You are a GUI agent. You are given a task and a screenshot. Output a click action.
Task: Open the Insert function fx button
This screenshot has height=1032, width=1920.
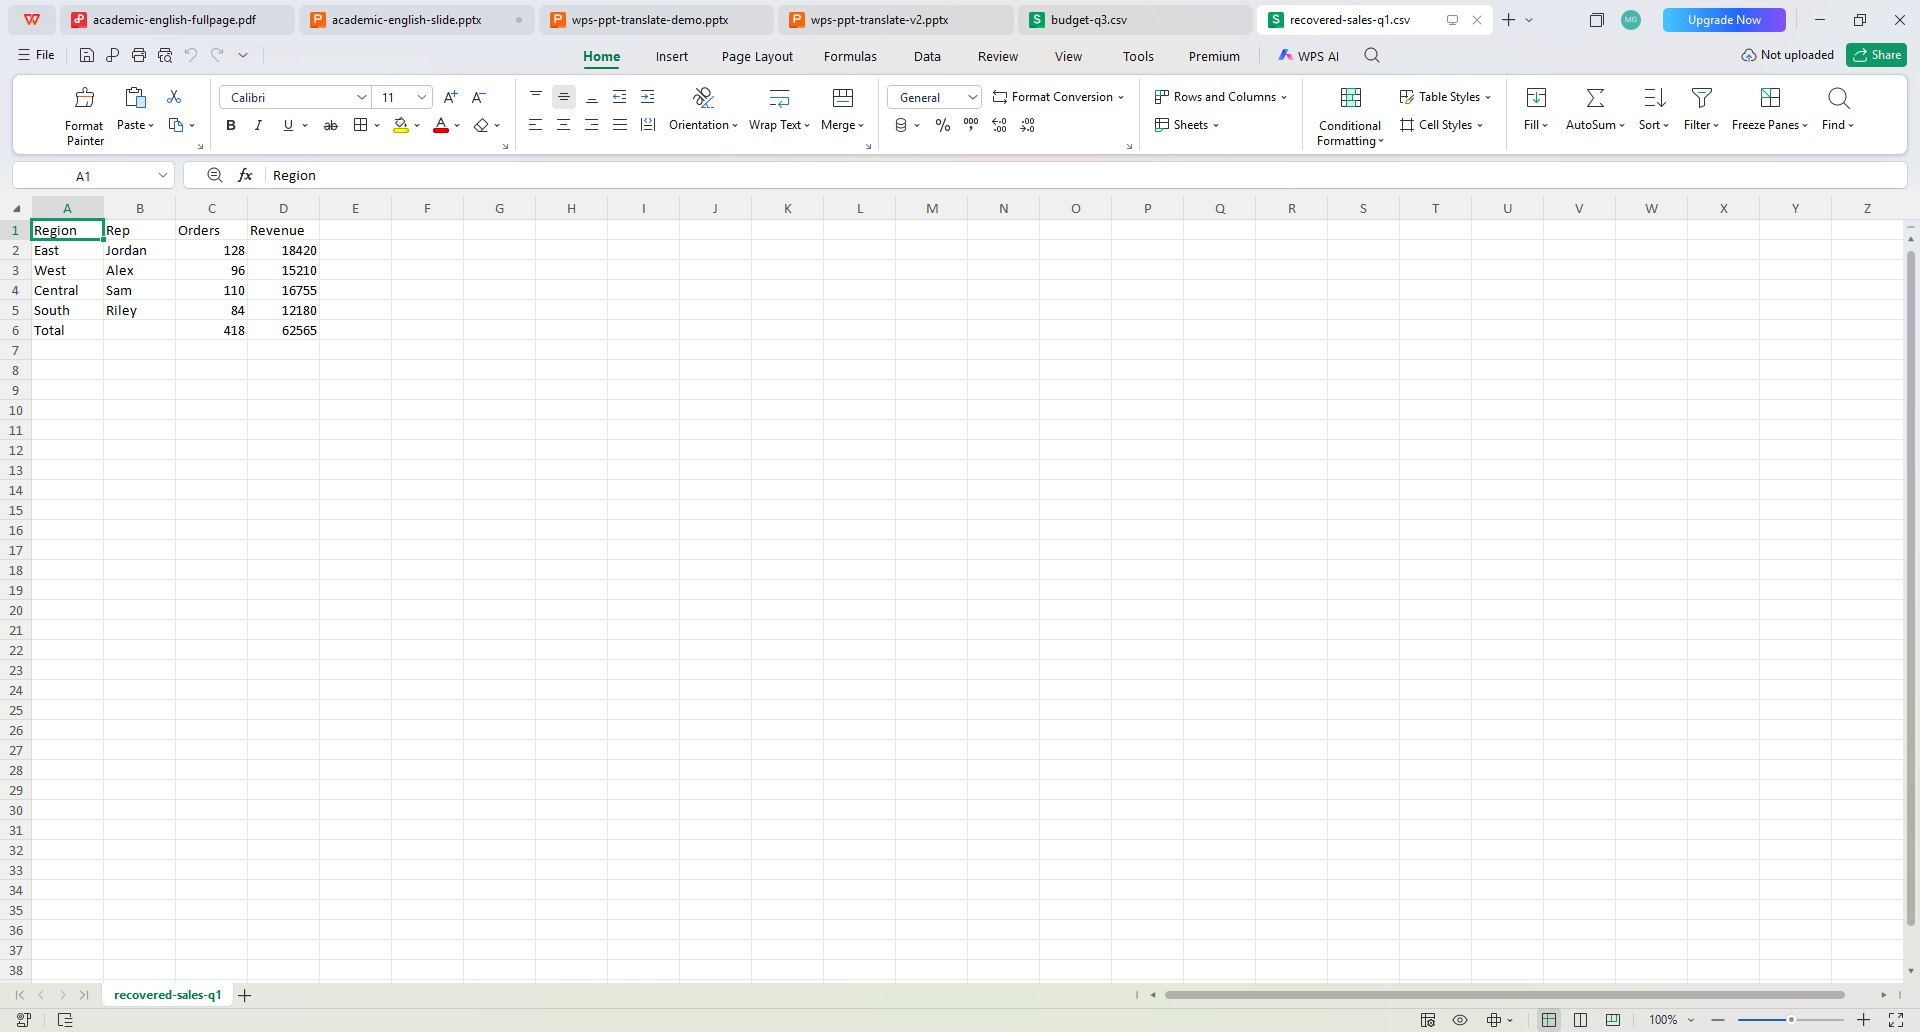(245, 175)
